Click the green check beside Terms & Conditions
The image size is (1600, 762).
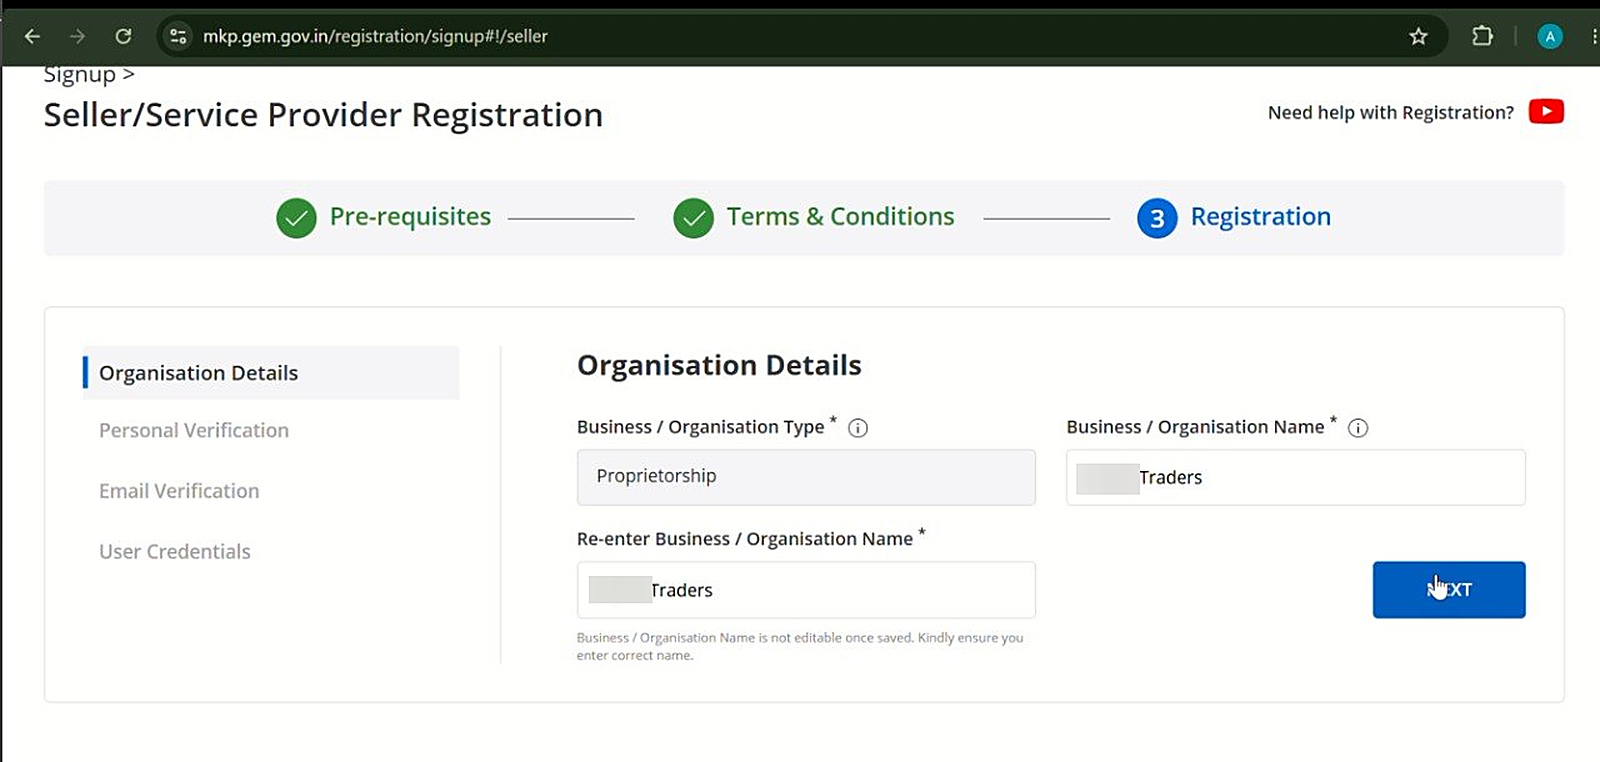693,218
